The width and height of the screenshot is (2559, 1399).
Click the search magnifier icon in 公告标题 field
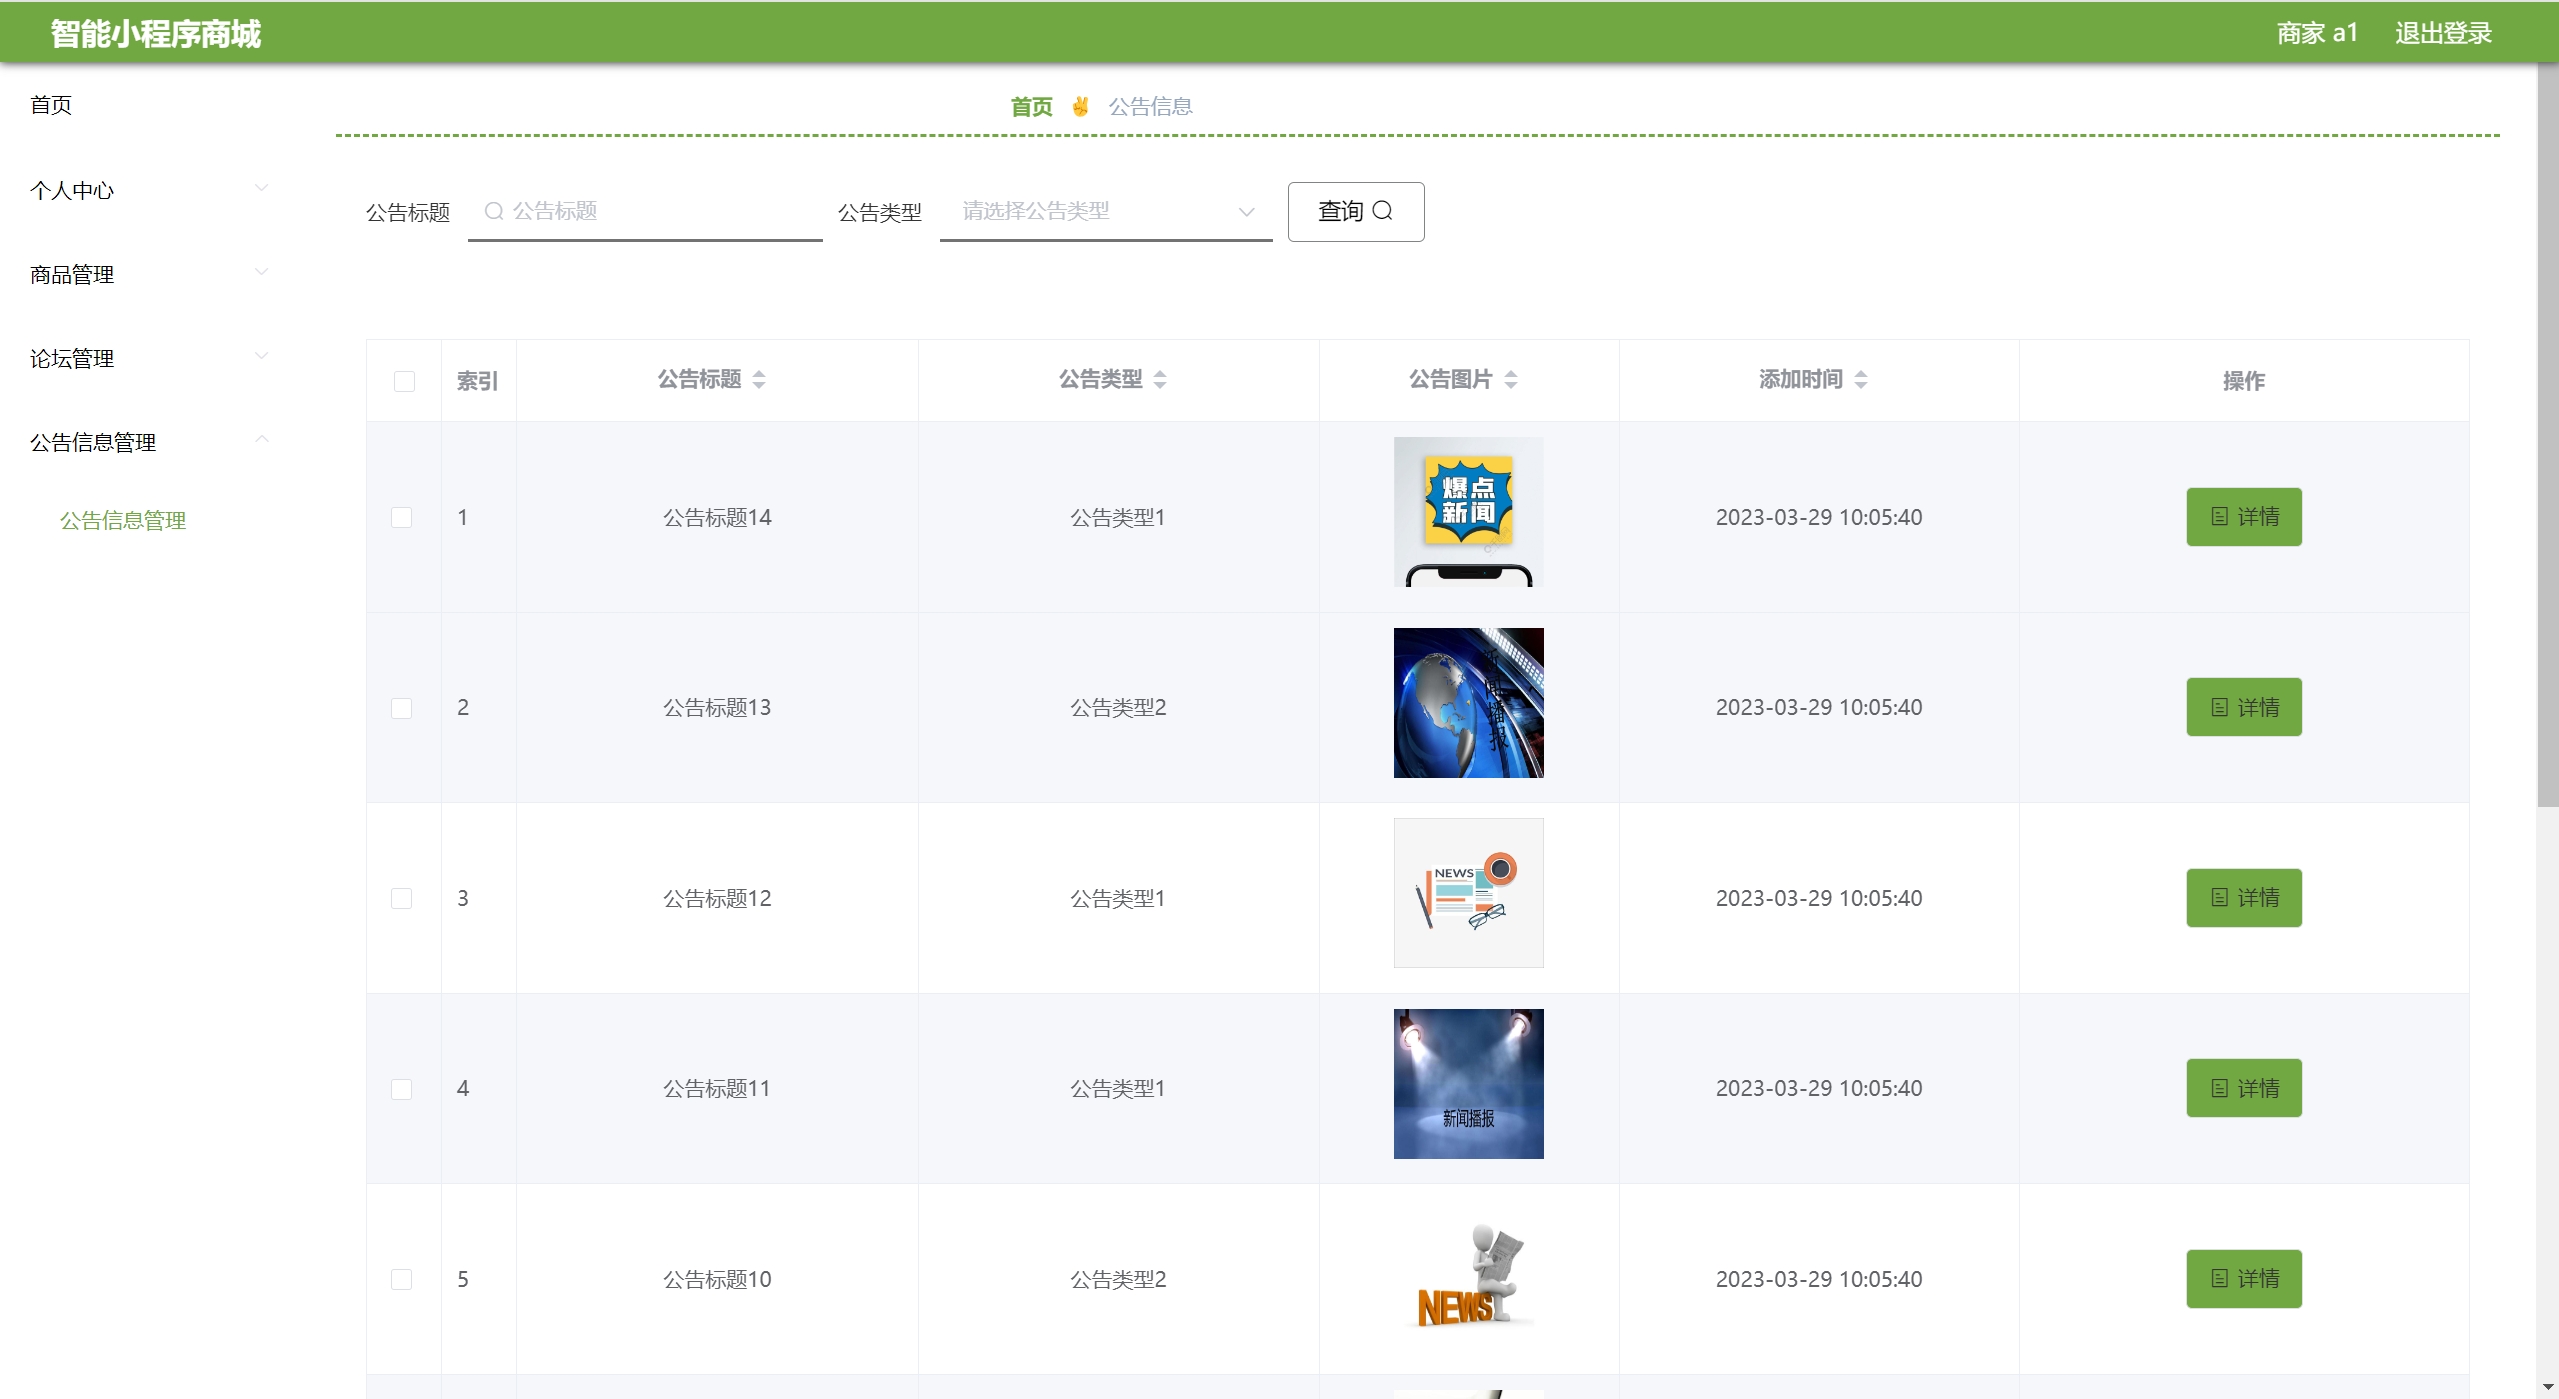[x=493, y=211]
